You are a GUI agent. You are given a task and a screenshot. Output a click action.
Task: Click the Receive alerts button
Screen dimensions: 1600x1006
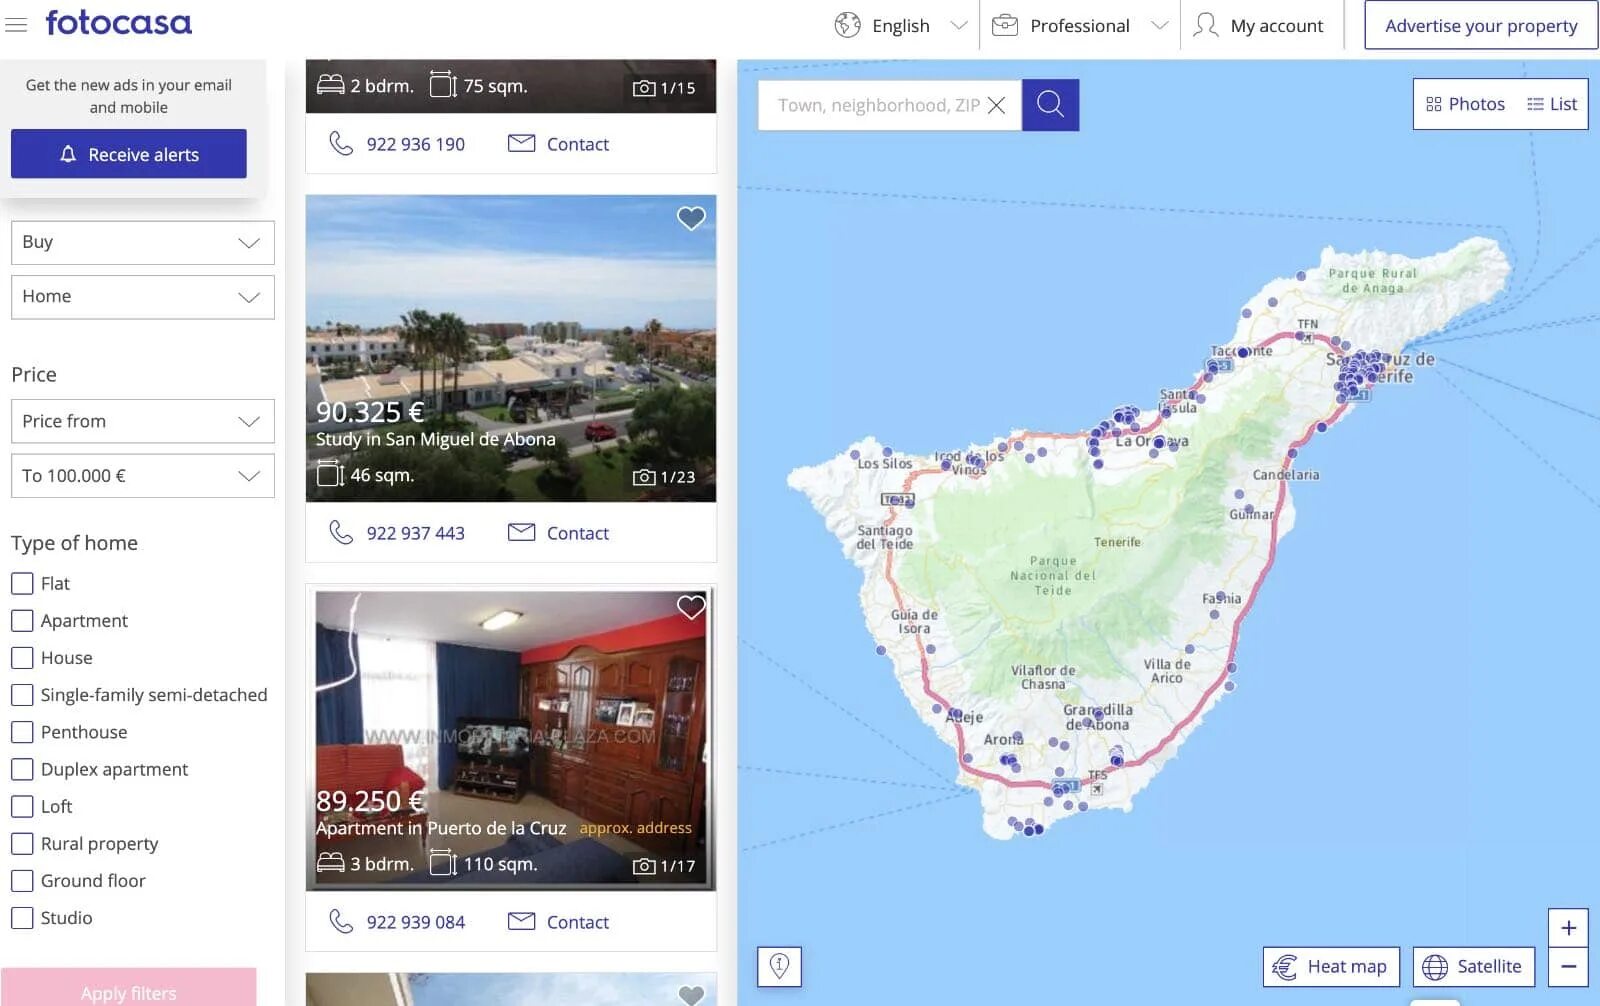point(129,154)
